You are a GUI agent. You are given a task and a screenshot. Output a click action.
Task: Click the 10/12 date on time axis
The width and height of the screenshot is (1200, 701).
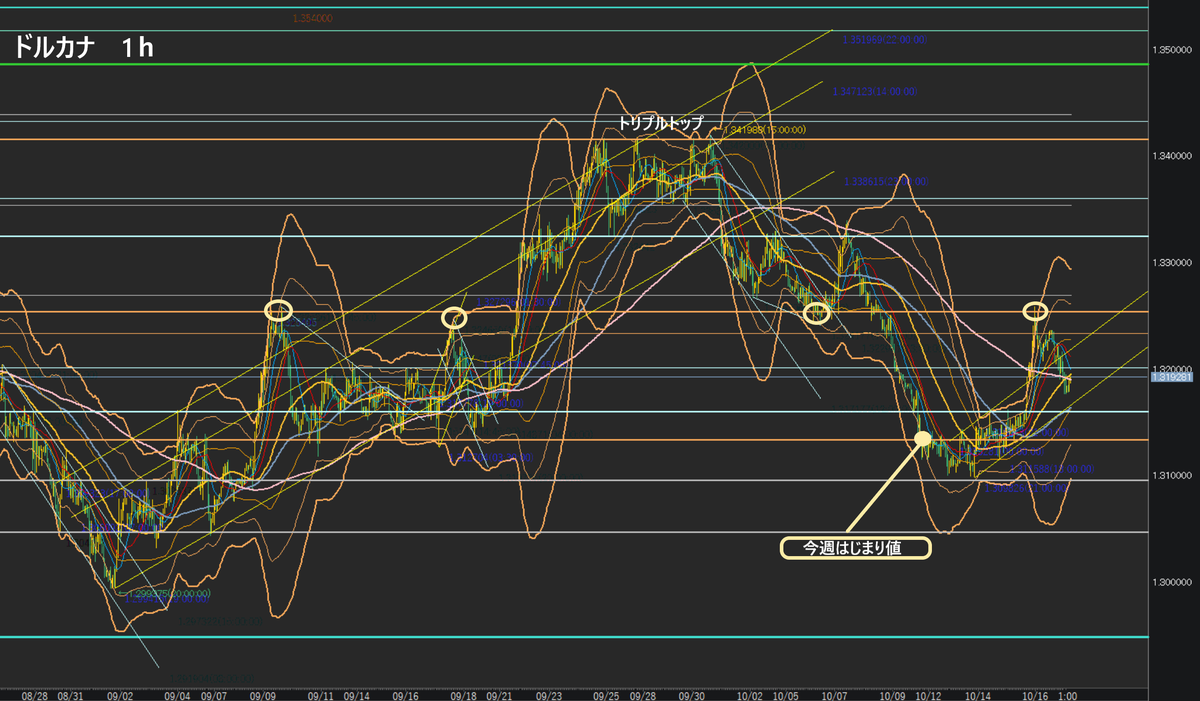pyautogui.click(x=928, y=694)
